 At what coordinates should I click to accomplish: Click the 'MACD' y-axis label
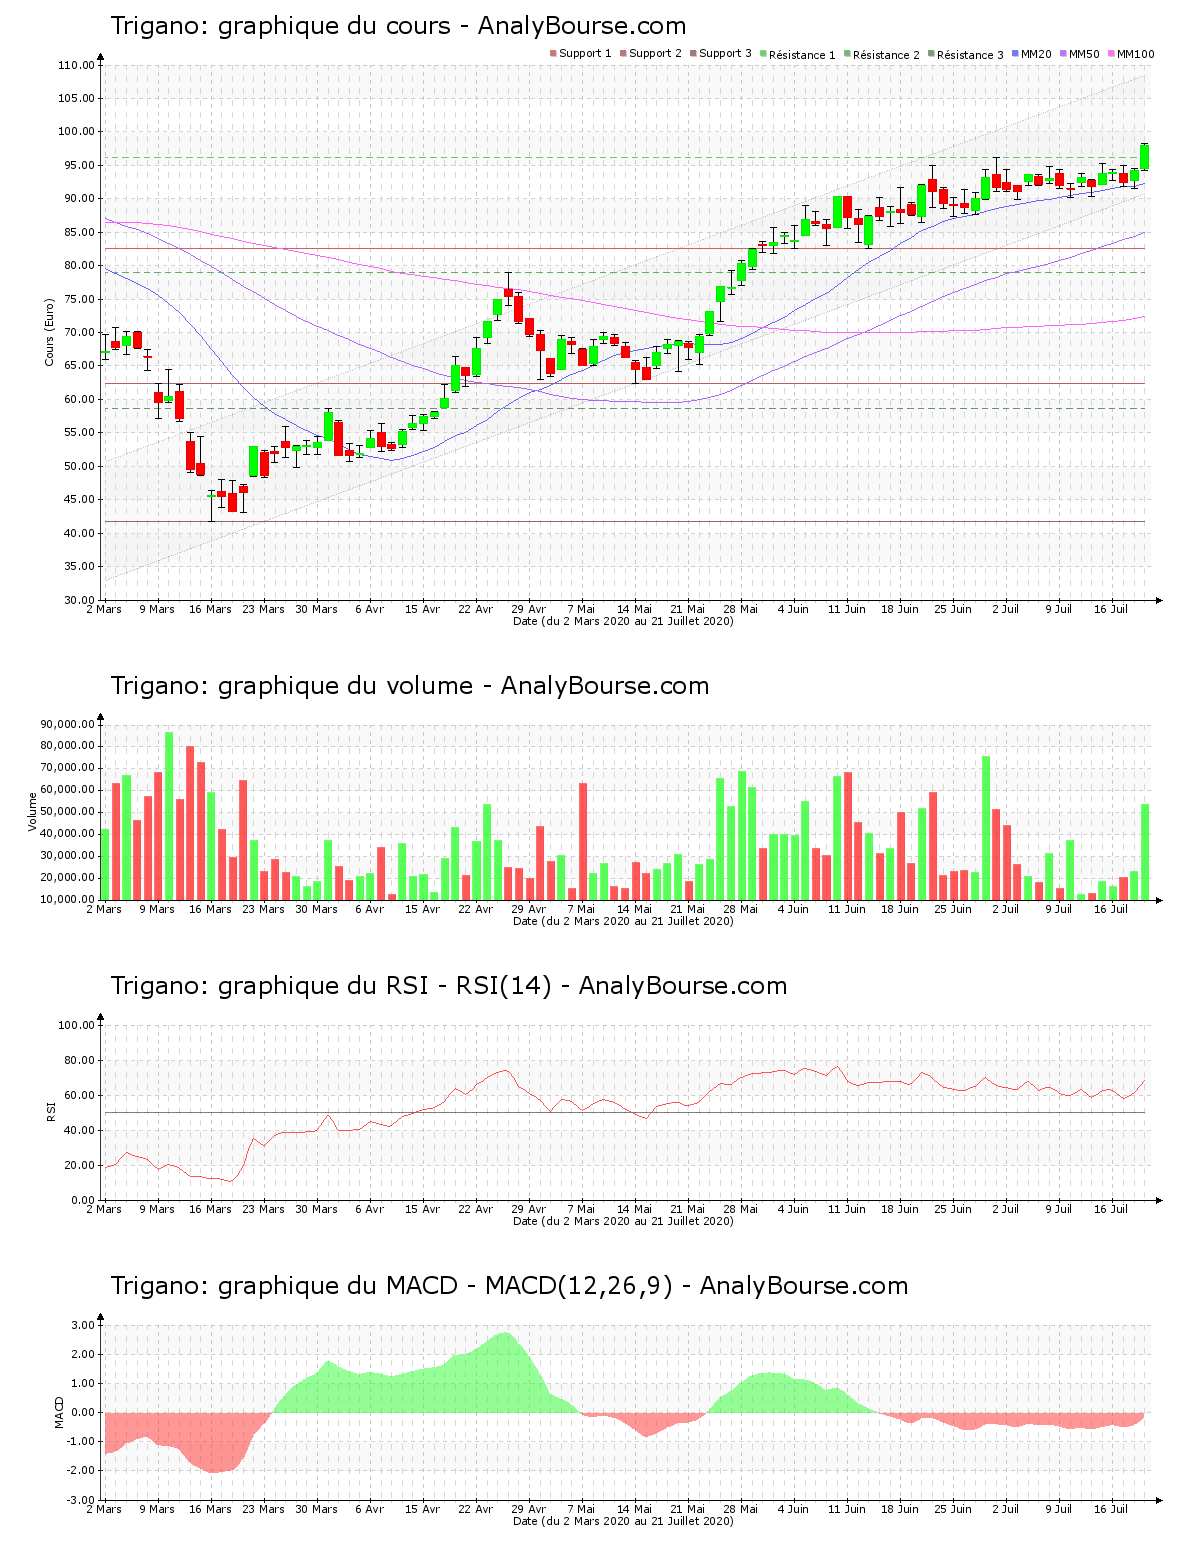click(59, 1412)
